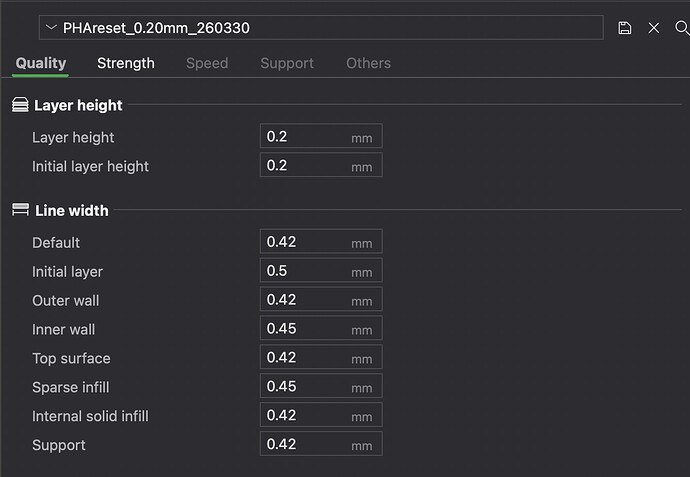
Task: Click the search magnifier icon
Action: pos(682,28)
